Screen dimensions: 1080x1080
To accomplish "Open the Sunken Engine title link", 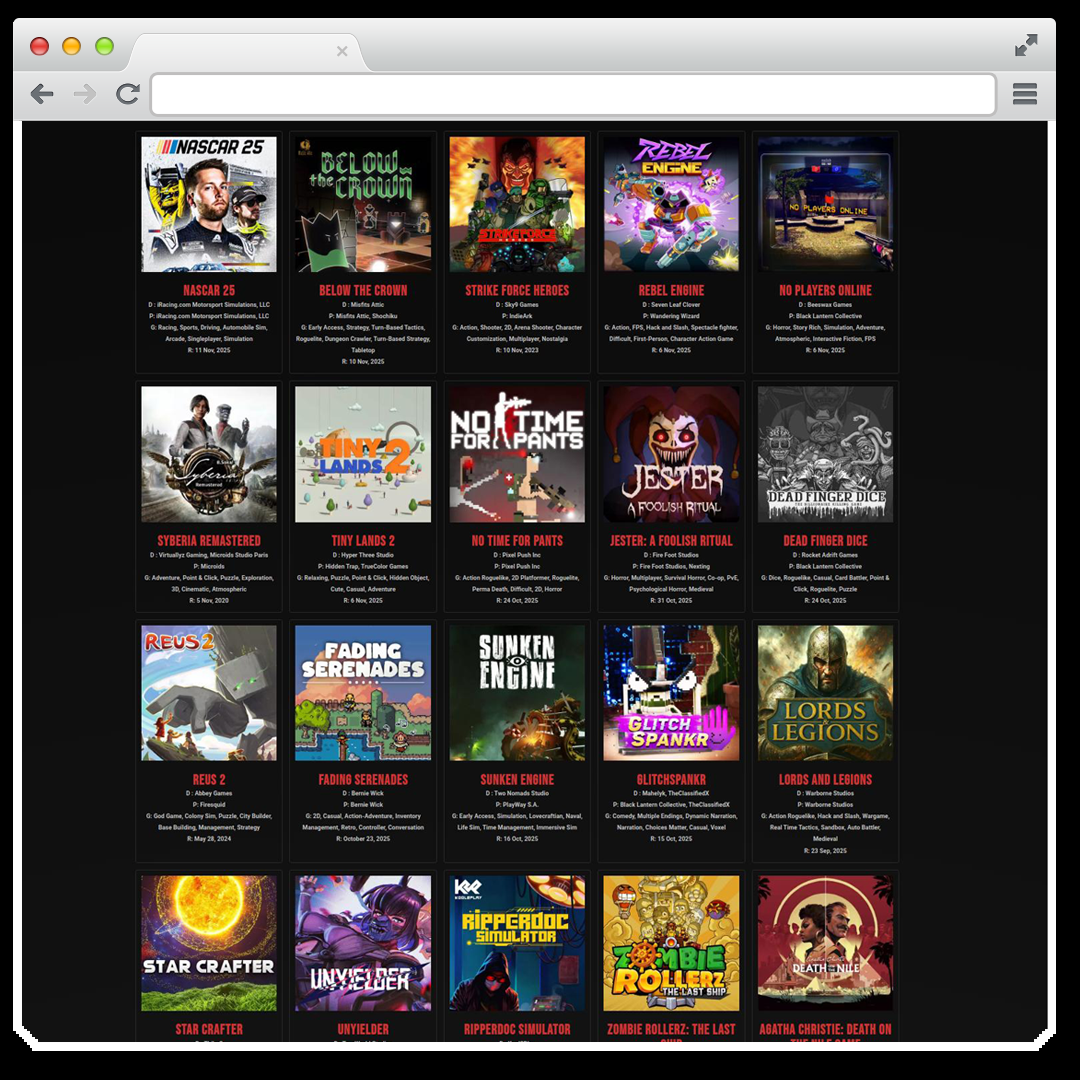I will (x=517, y=780).
